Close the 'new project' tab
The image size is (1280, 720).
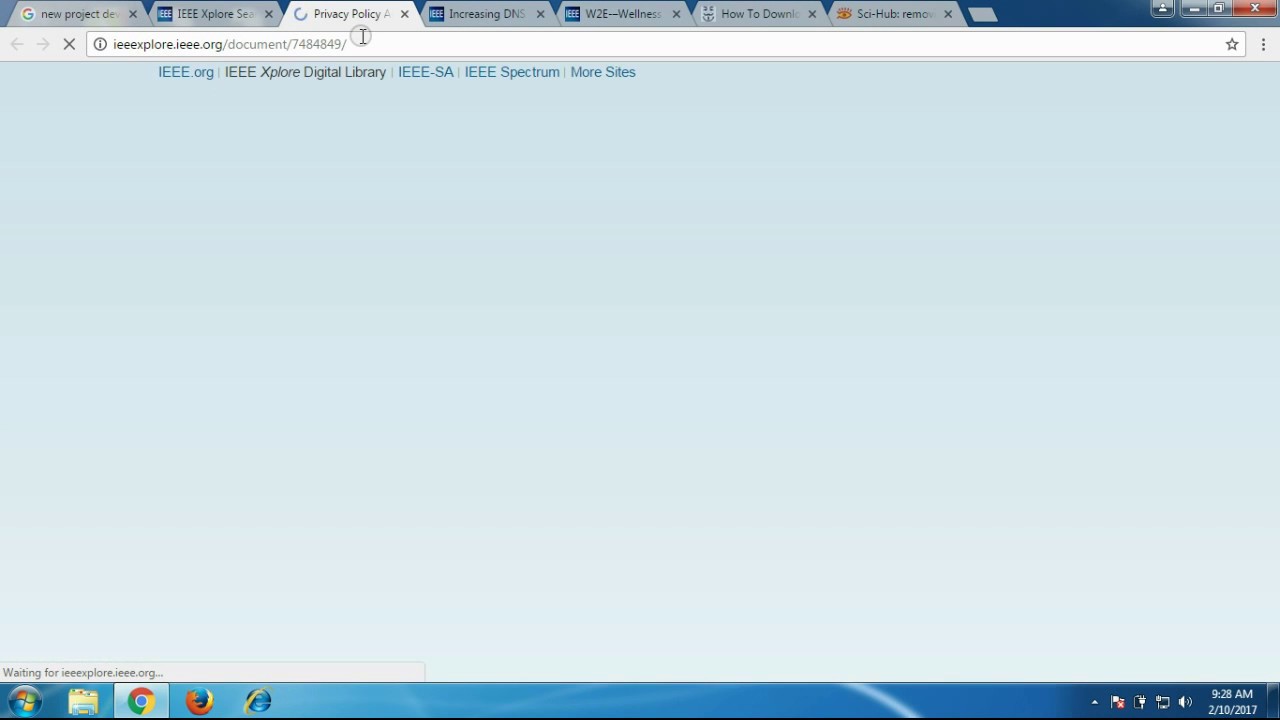(133, 14)
